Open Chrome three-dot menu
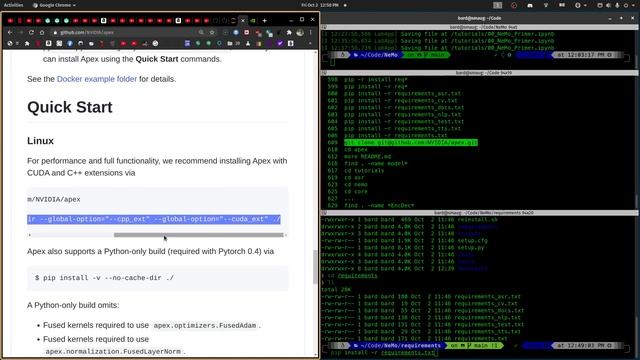640x360 pixels. [310, 32]
